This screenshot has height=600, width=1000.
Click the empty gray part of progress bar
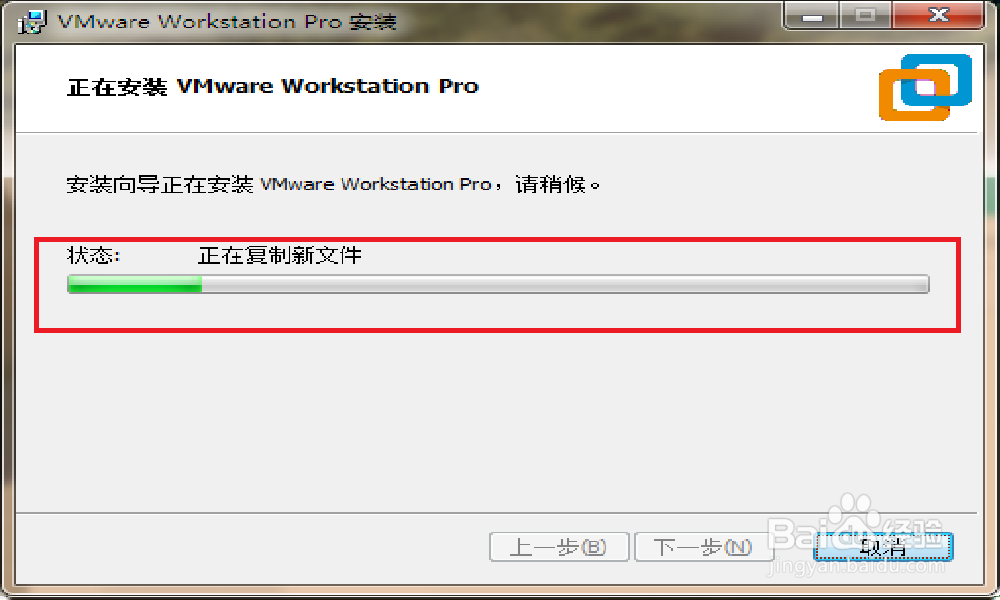(x=565, y=284)
